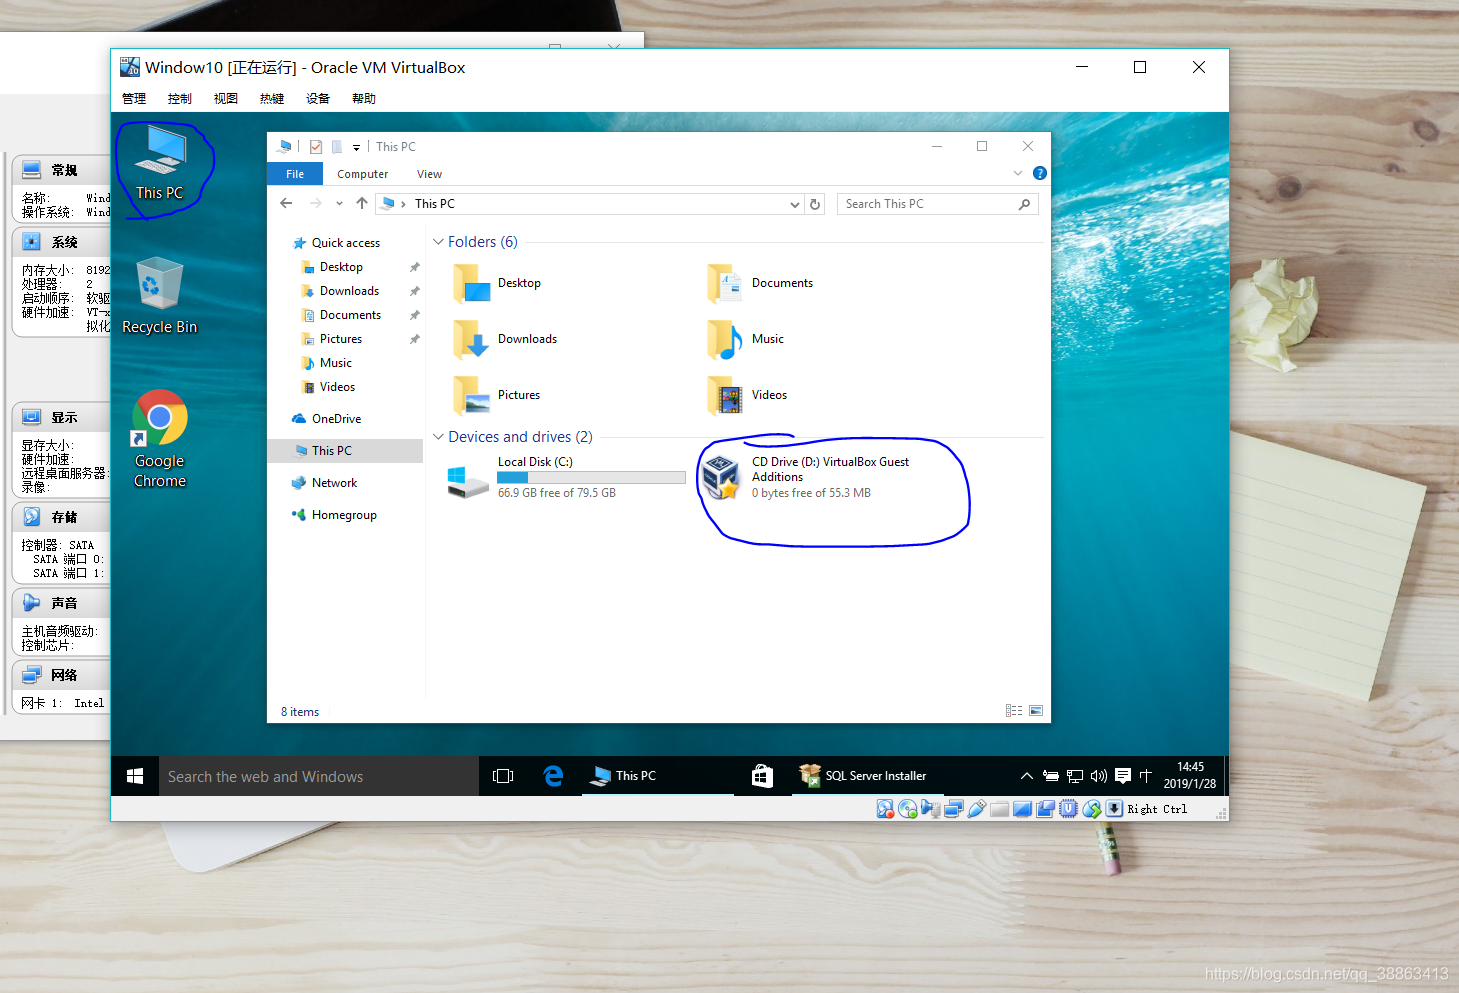Open the VirtualBox 管理 menu
Viewport: 1459px width, 993px height.
pos(134,98)
